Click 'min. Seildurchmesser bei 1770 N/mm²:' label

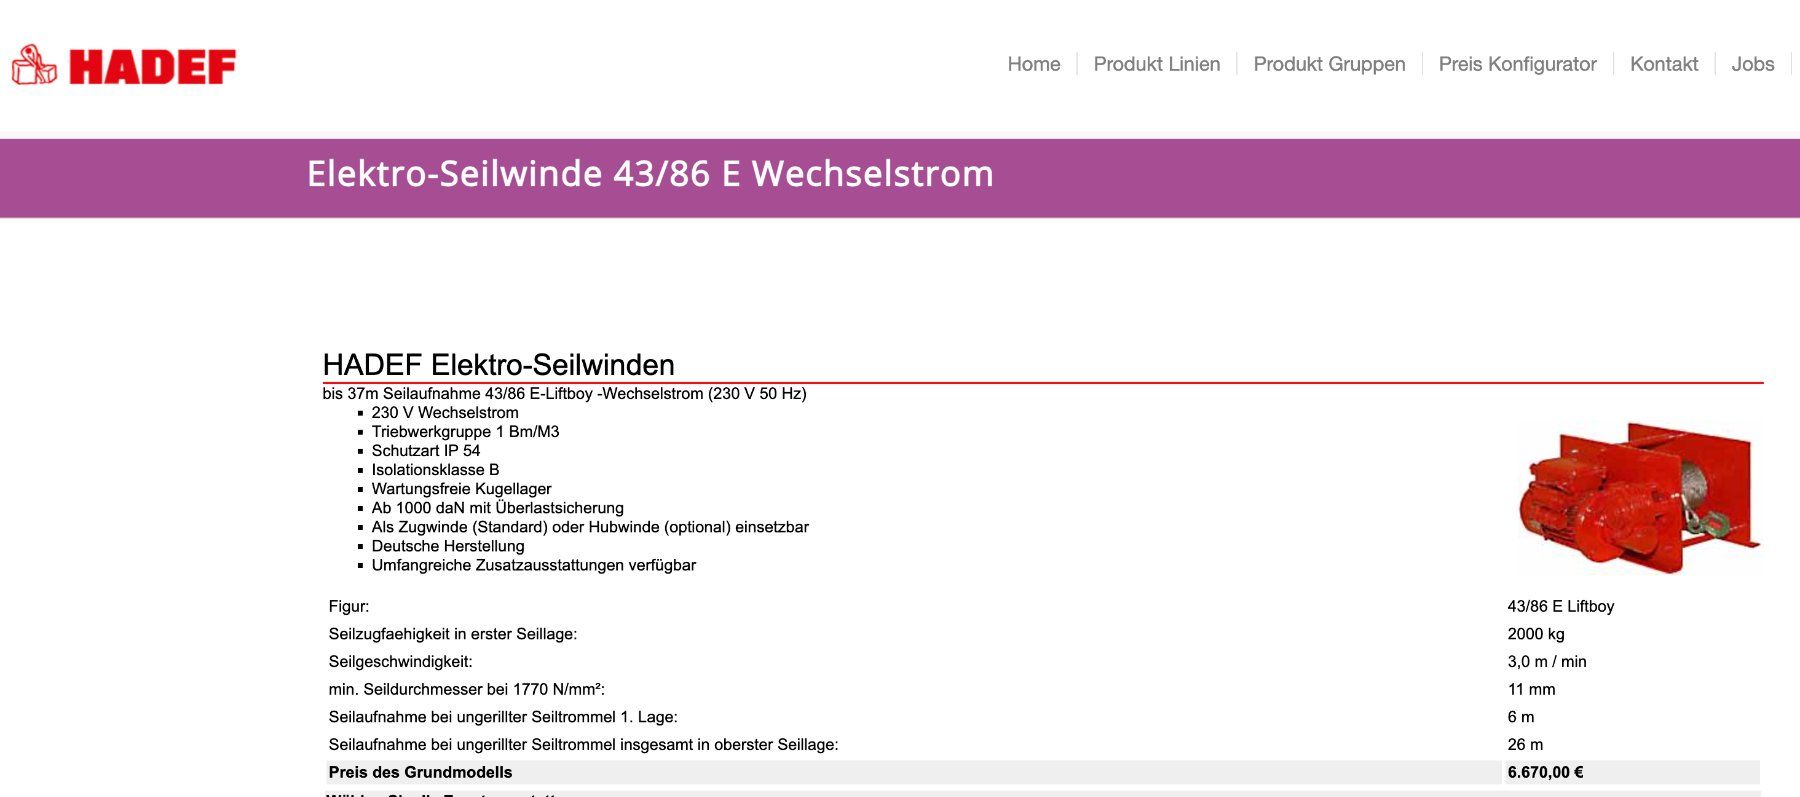(x=467, y=689)
